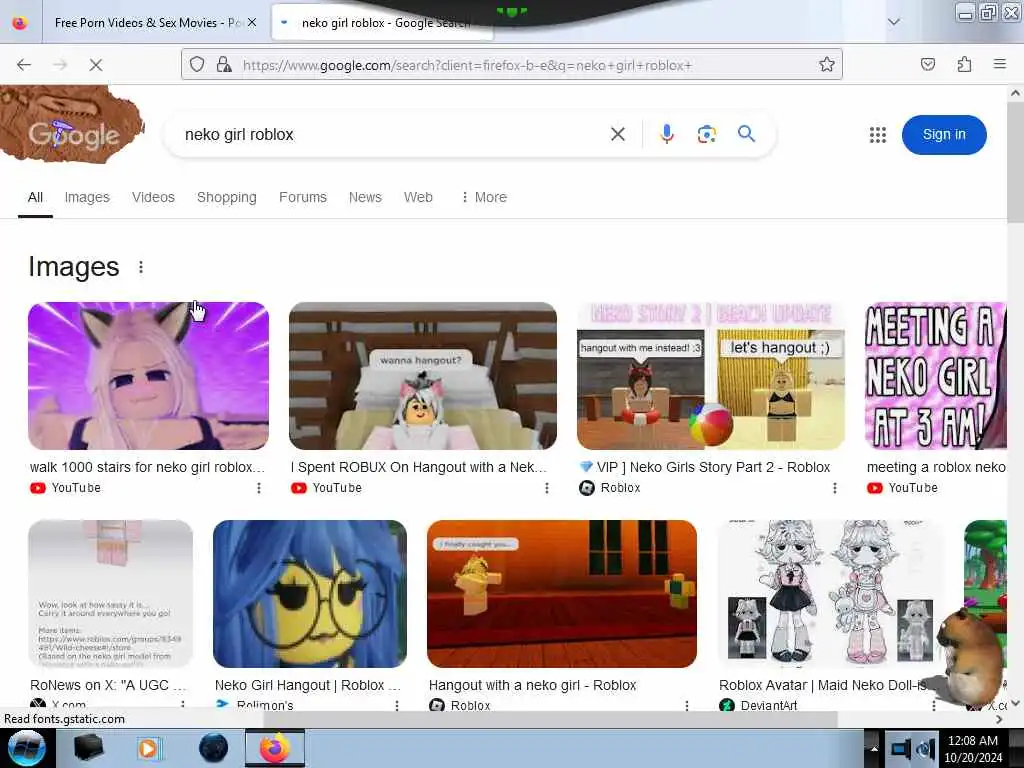Click the Firefox taskbar icon

[274, 748]
